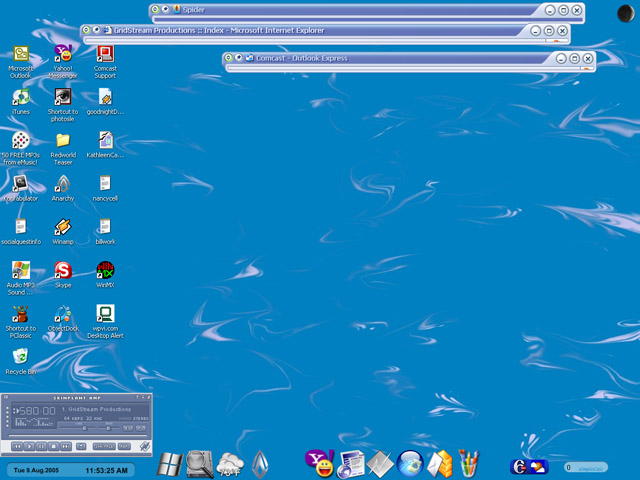Image resolution: width=640 pixels, height=480 pixels.
Task: Click the ObjectDock desktop icon
Action: (x=63, y=313)
